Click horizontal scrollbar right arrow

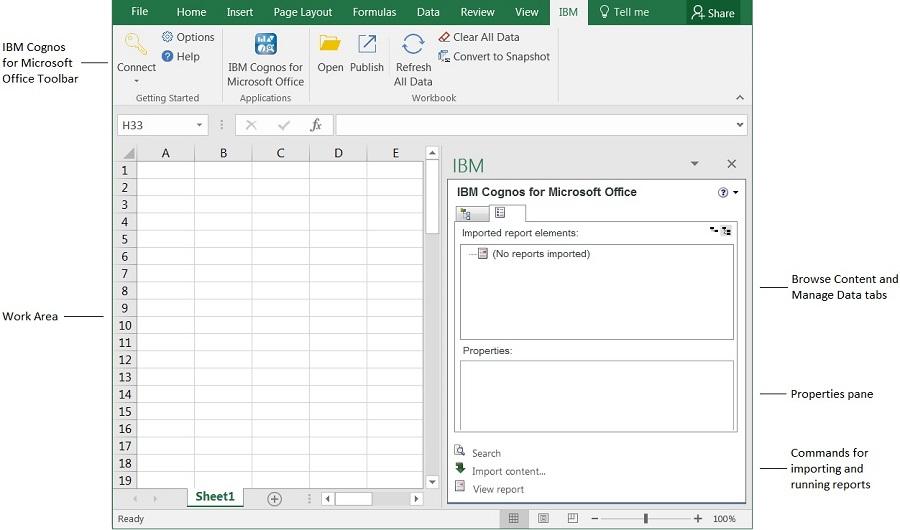tap(416, 499)
